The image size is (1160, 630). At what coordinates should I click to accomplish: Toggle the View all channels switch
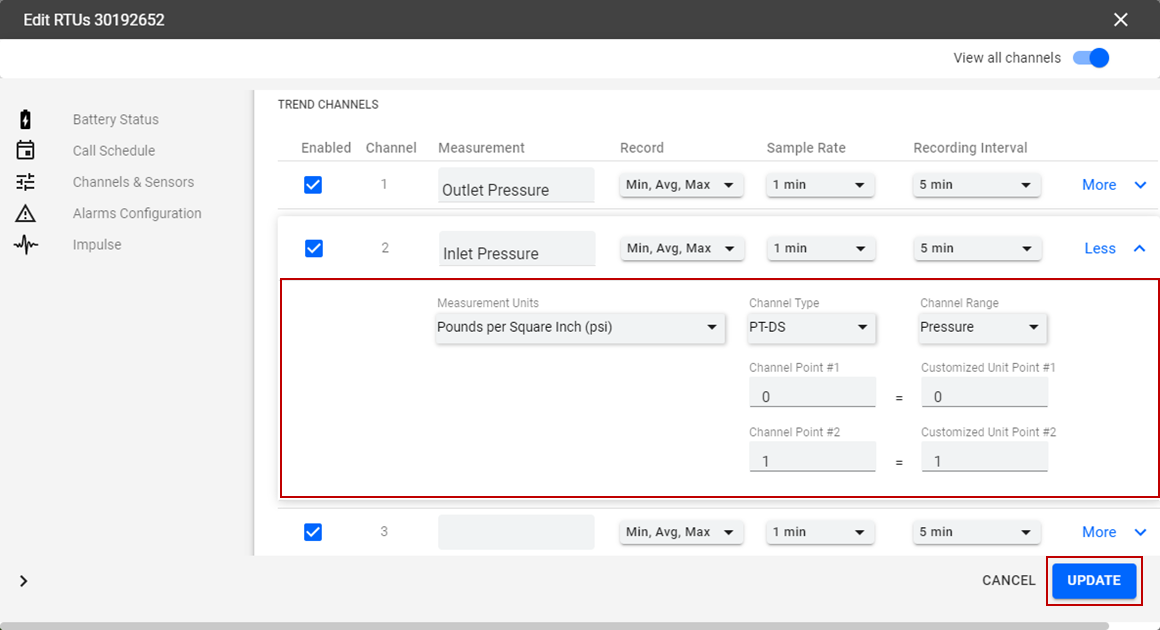(1091, 58)
